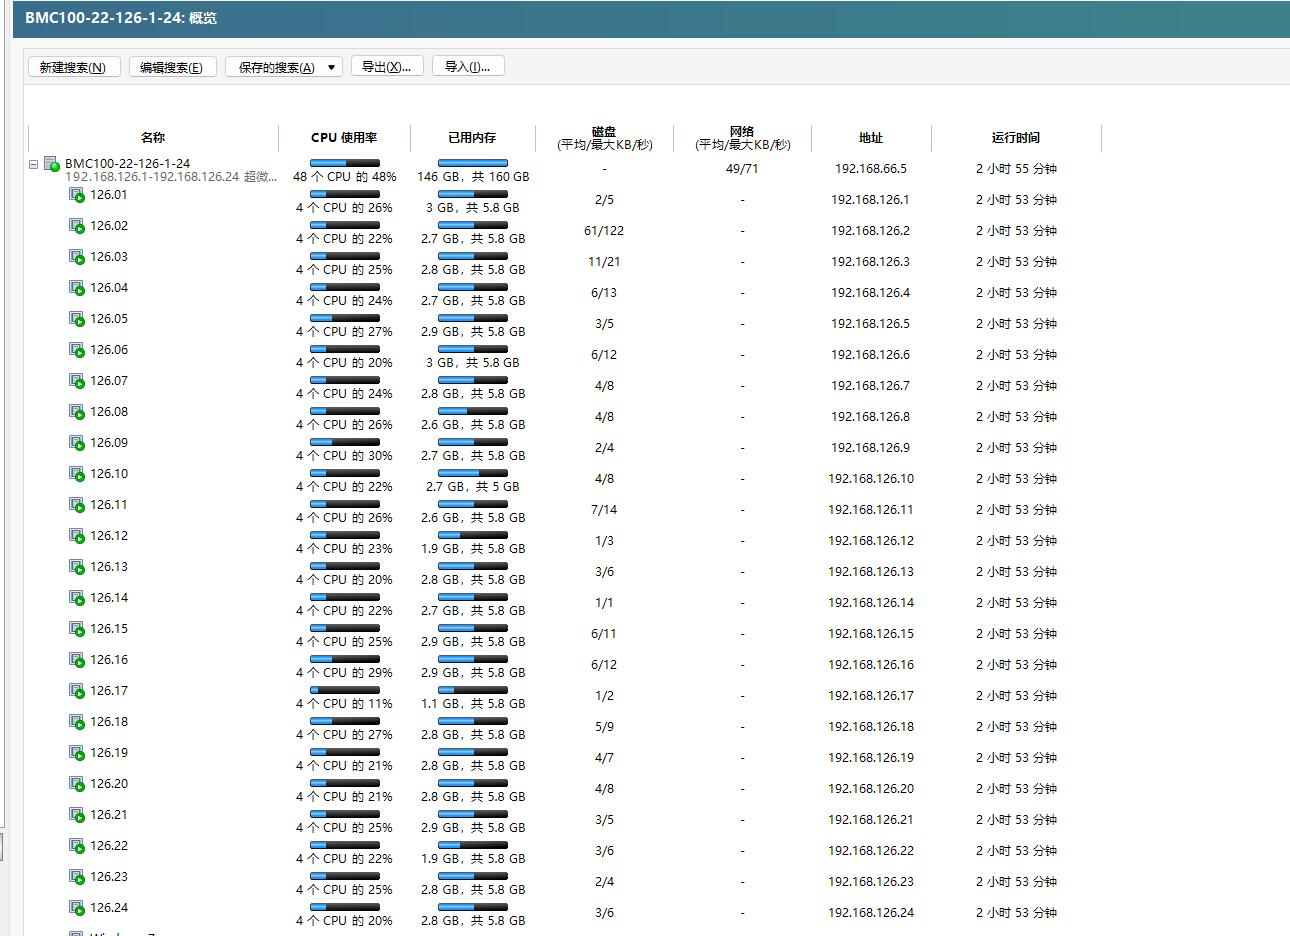1290x936 pixels.
Task: Open 编辑搜索(E) button
Action: tap(172, 67)
